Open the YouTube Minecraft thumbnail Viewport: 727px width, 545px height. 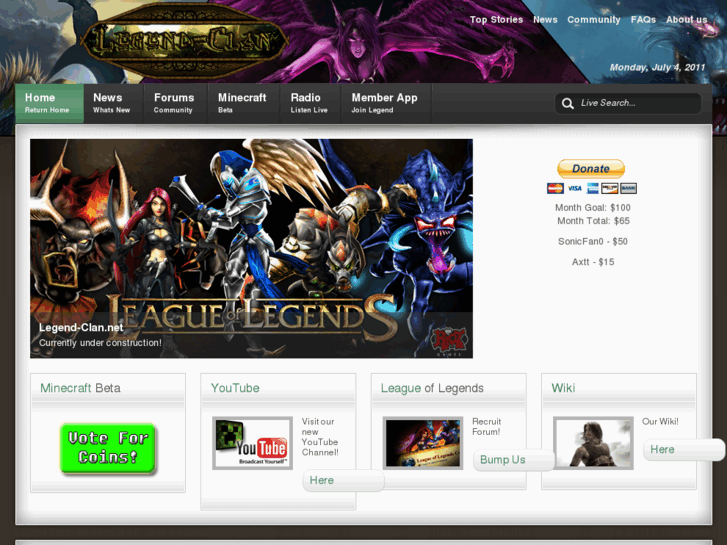(252, 443)
